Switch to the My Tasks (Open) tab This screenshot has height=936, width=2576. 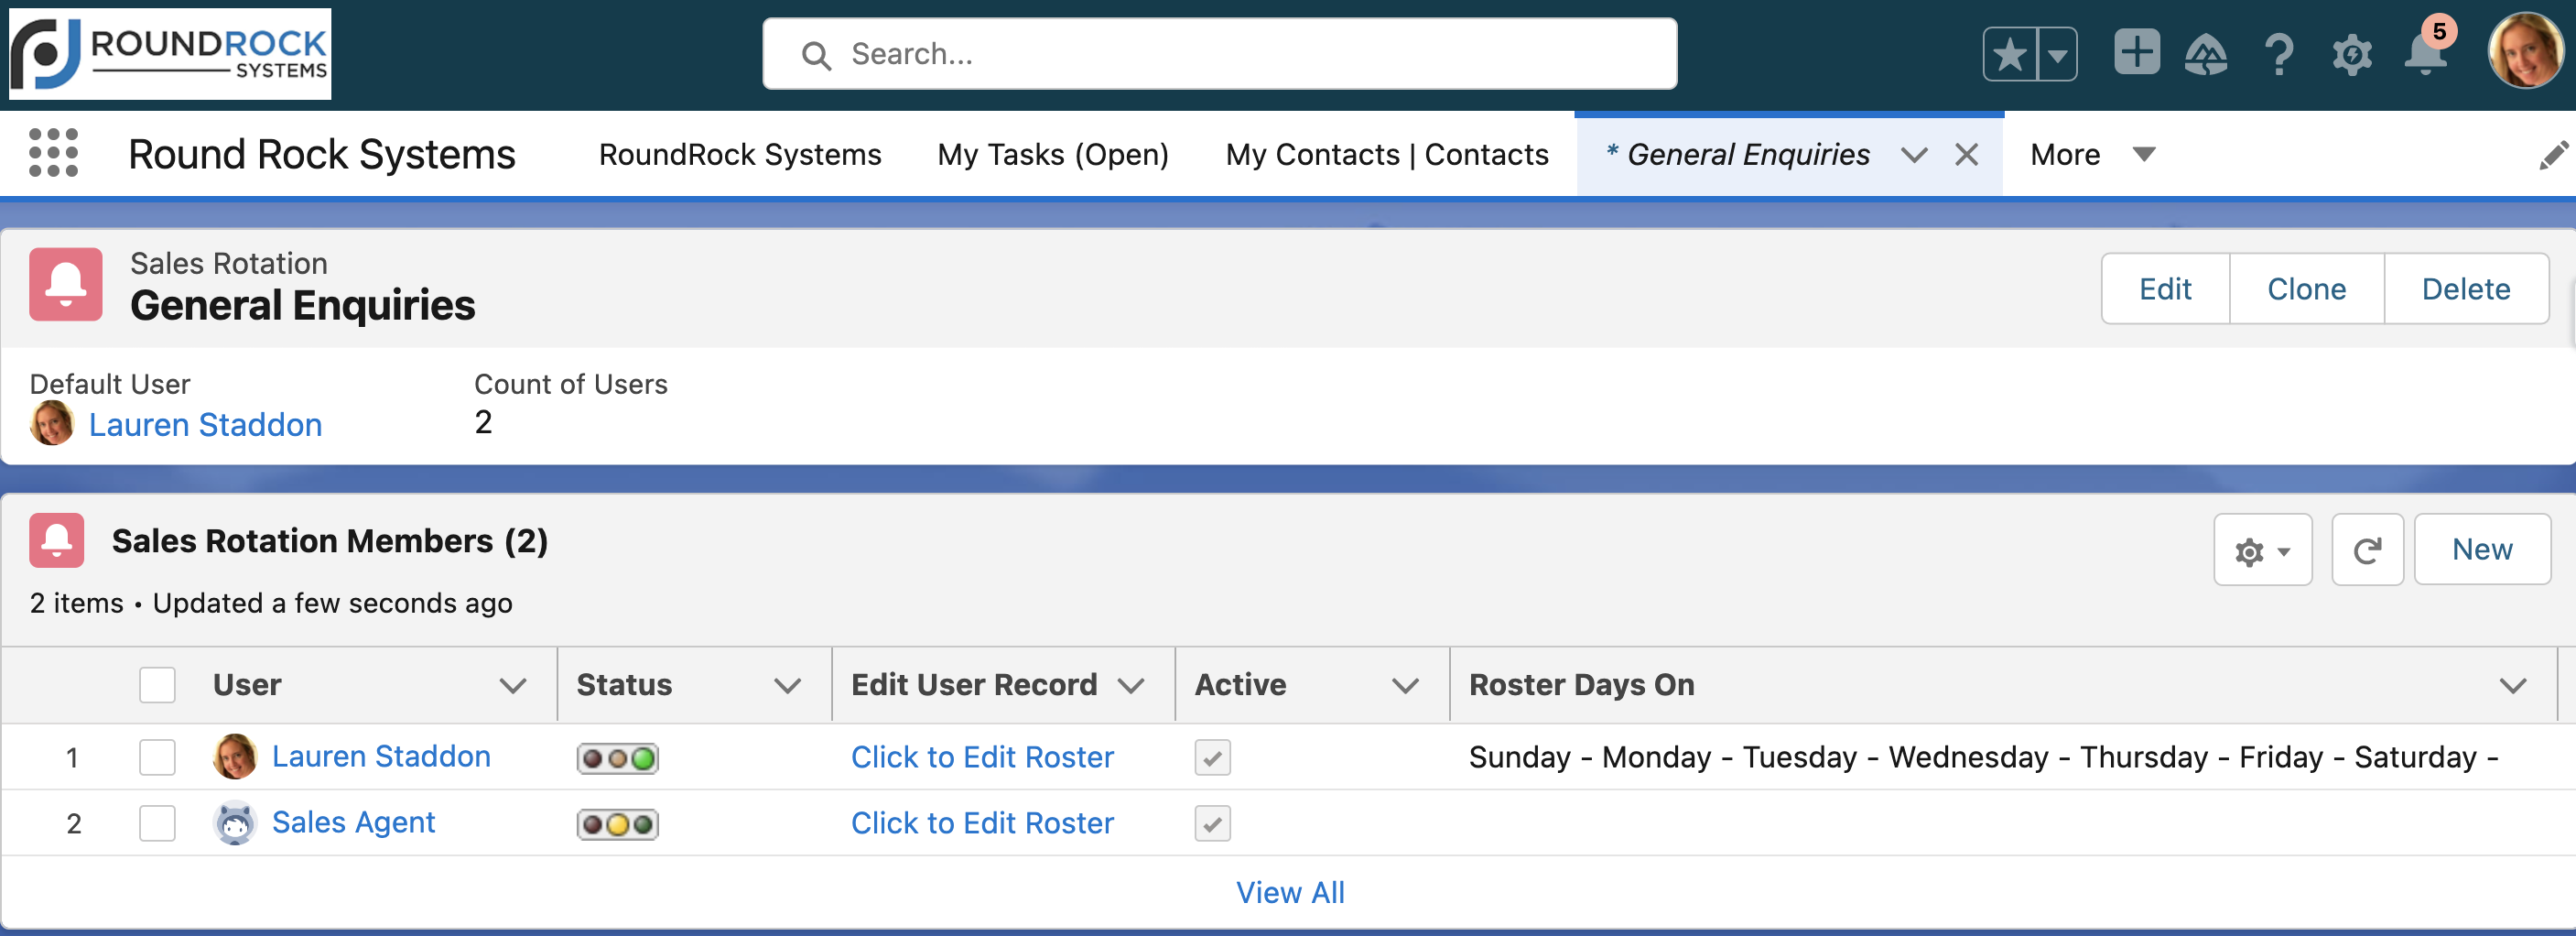point(1052,154)
